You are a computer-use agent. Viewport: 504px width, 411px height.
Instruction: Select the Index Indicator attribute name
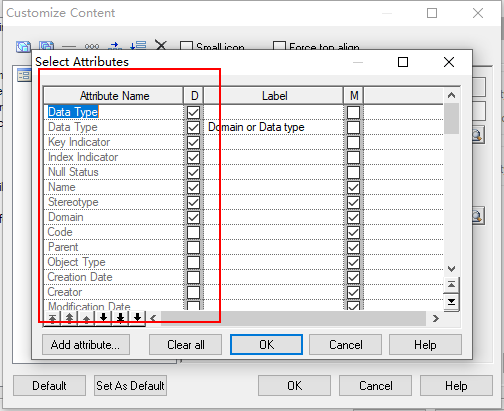tap(83, 157)
